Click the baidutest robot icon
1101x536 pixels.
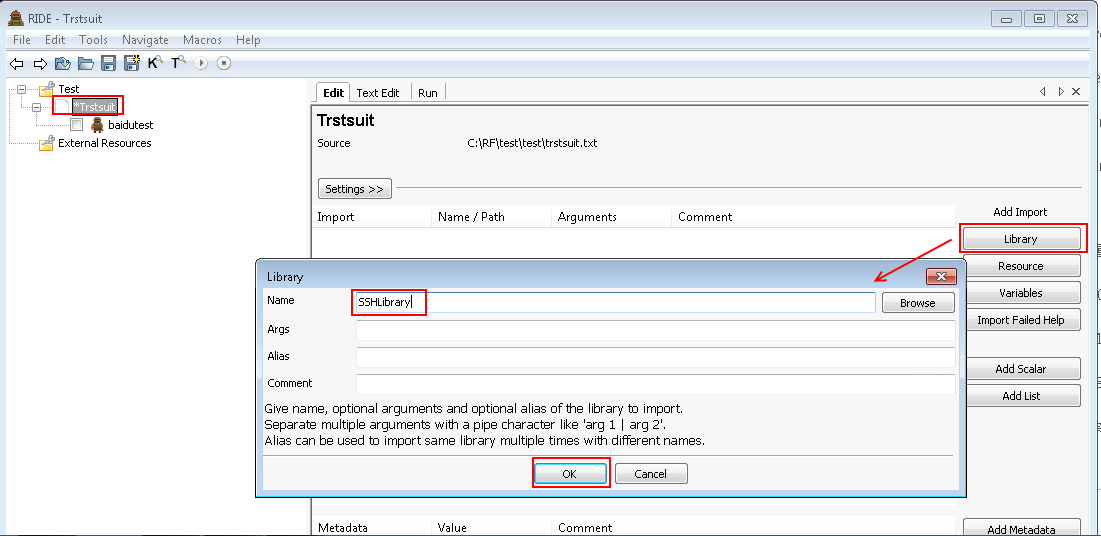97,125
